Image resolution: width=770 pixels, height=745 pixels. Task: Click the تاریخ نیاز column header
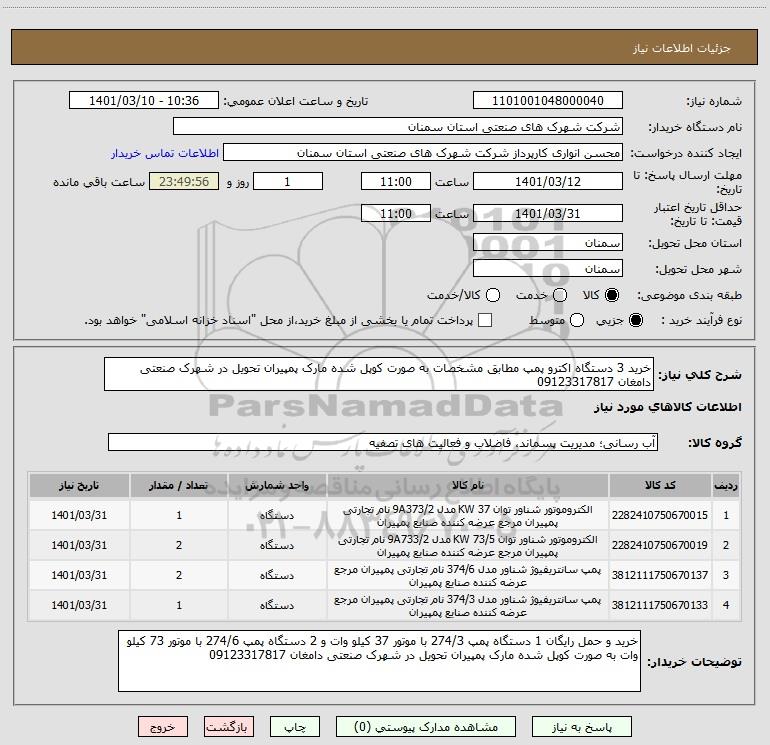(x=79, y=485)
